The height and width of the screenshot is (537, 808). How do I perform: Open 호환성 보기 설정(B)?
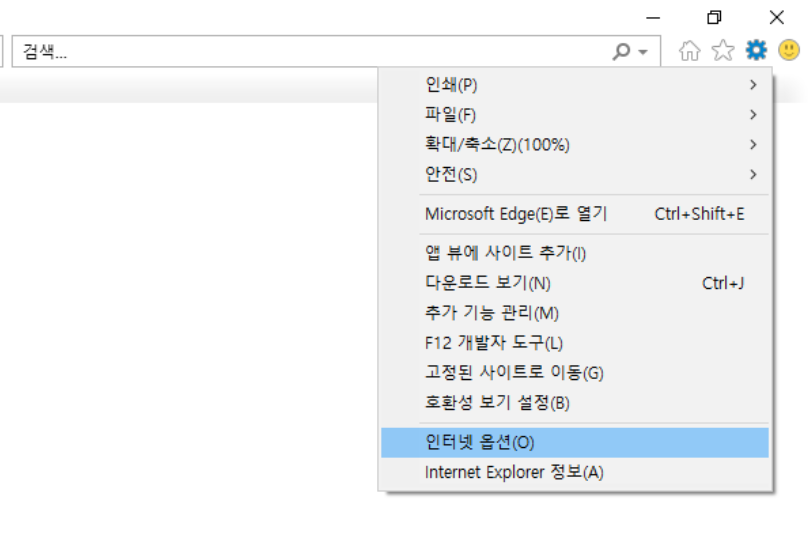[575, 402]
